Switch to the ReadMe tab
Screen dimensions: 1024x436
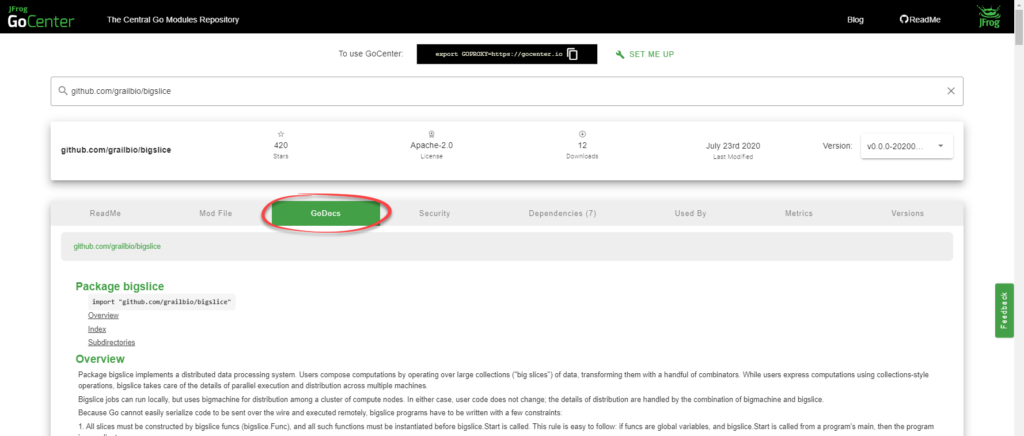[106, 213]
